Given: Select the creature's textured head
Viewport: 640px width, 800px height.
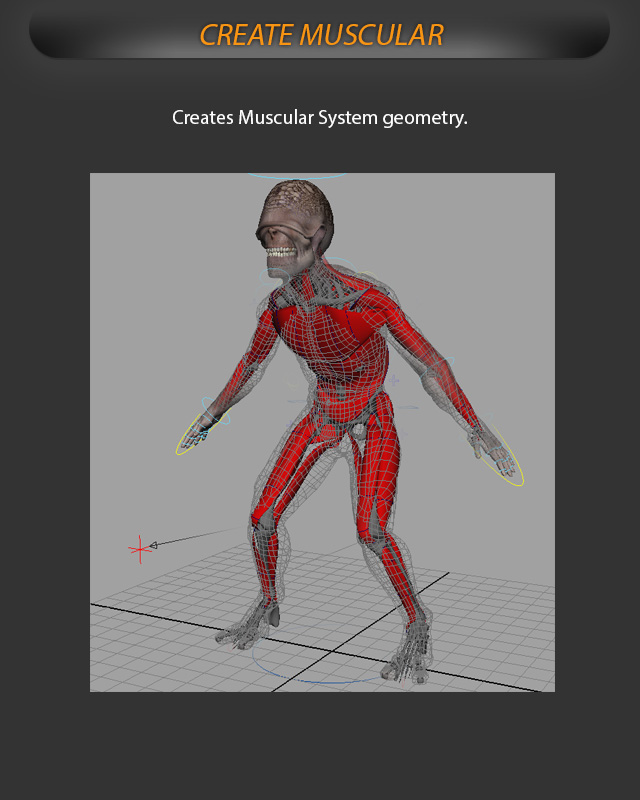Looking at the screenshot, I should (x=295, y=228).
